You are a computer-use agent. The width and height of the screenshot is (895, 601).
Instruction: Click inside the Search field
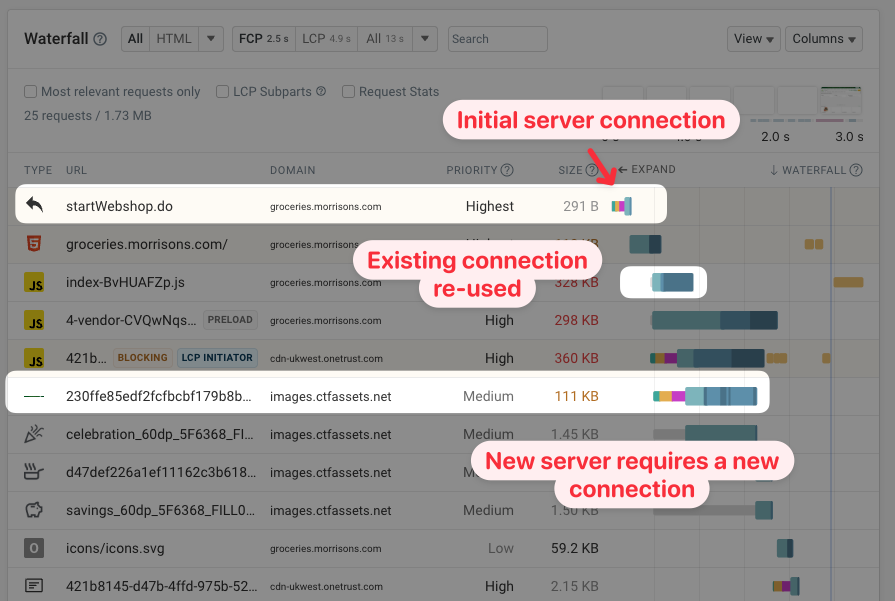coord(497,38)
